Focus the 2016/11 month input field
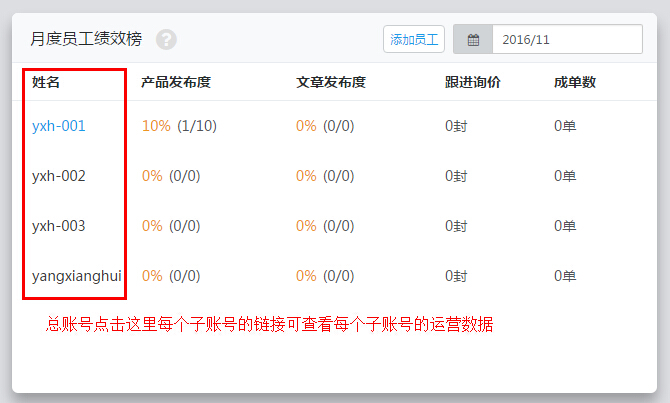 click(566, 40)
